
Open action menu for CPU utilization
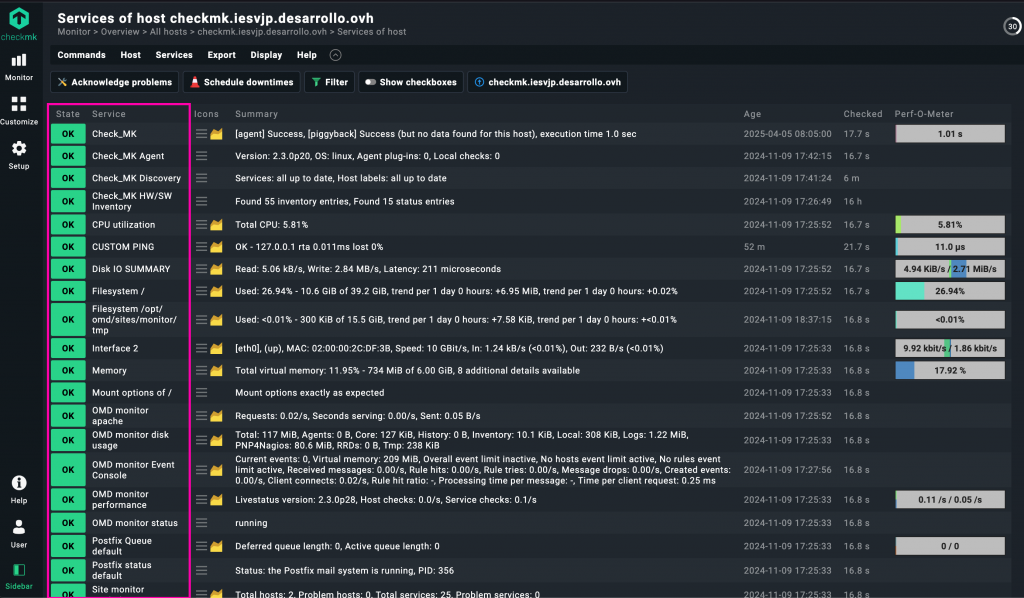tap(201, 225)
